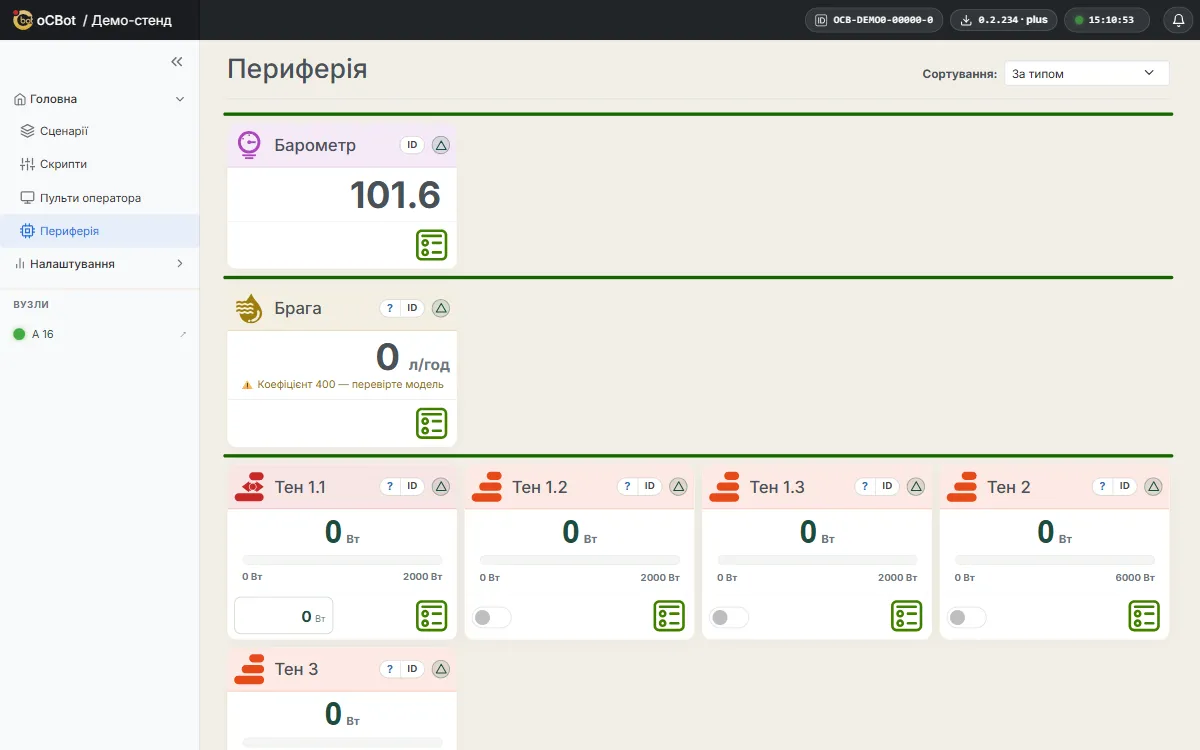Open Пульти оператора in sidebar
This screenshot has height=750, width=1200.
[100, 198]
